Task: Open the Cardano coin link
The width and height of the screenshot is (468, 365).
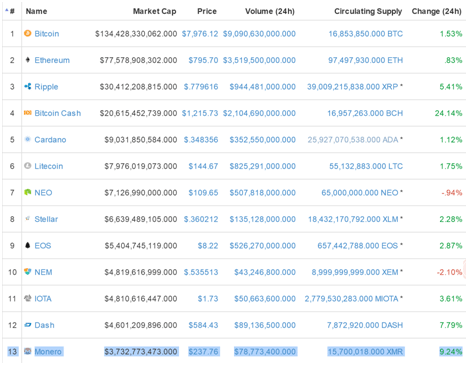Action: coord(50,140)
